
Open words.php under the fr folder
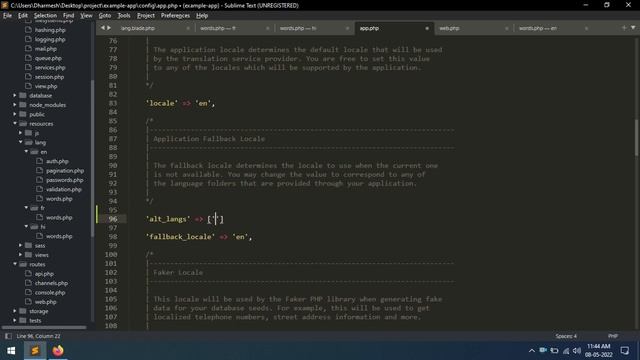coord(59,218)
